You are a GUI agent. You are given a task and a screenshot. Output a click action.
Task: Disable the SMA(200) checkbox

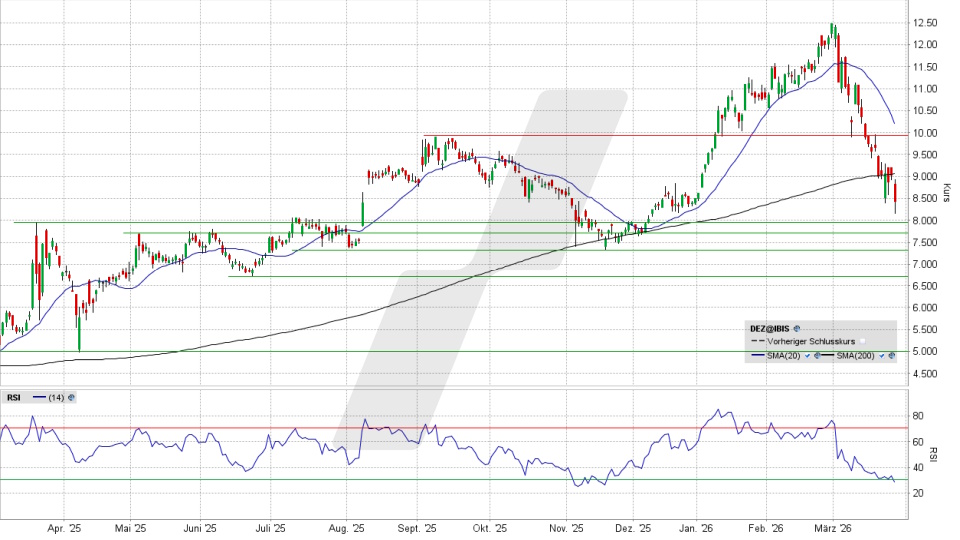tap(880, 356)
